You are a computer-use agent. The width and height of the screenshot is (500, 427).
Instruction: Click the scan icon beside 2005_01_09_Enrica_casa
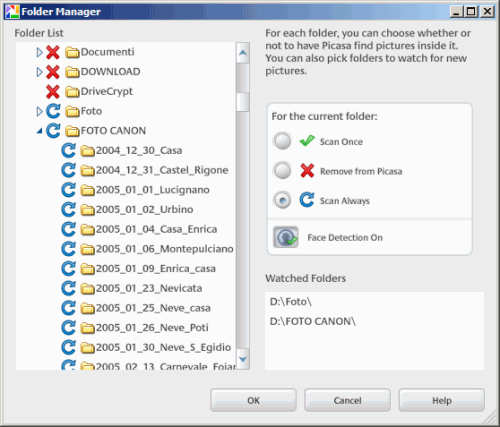[69, 269]
